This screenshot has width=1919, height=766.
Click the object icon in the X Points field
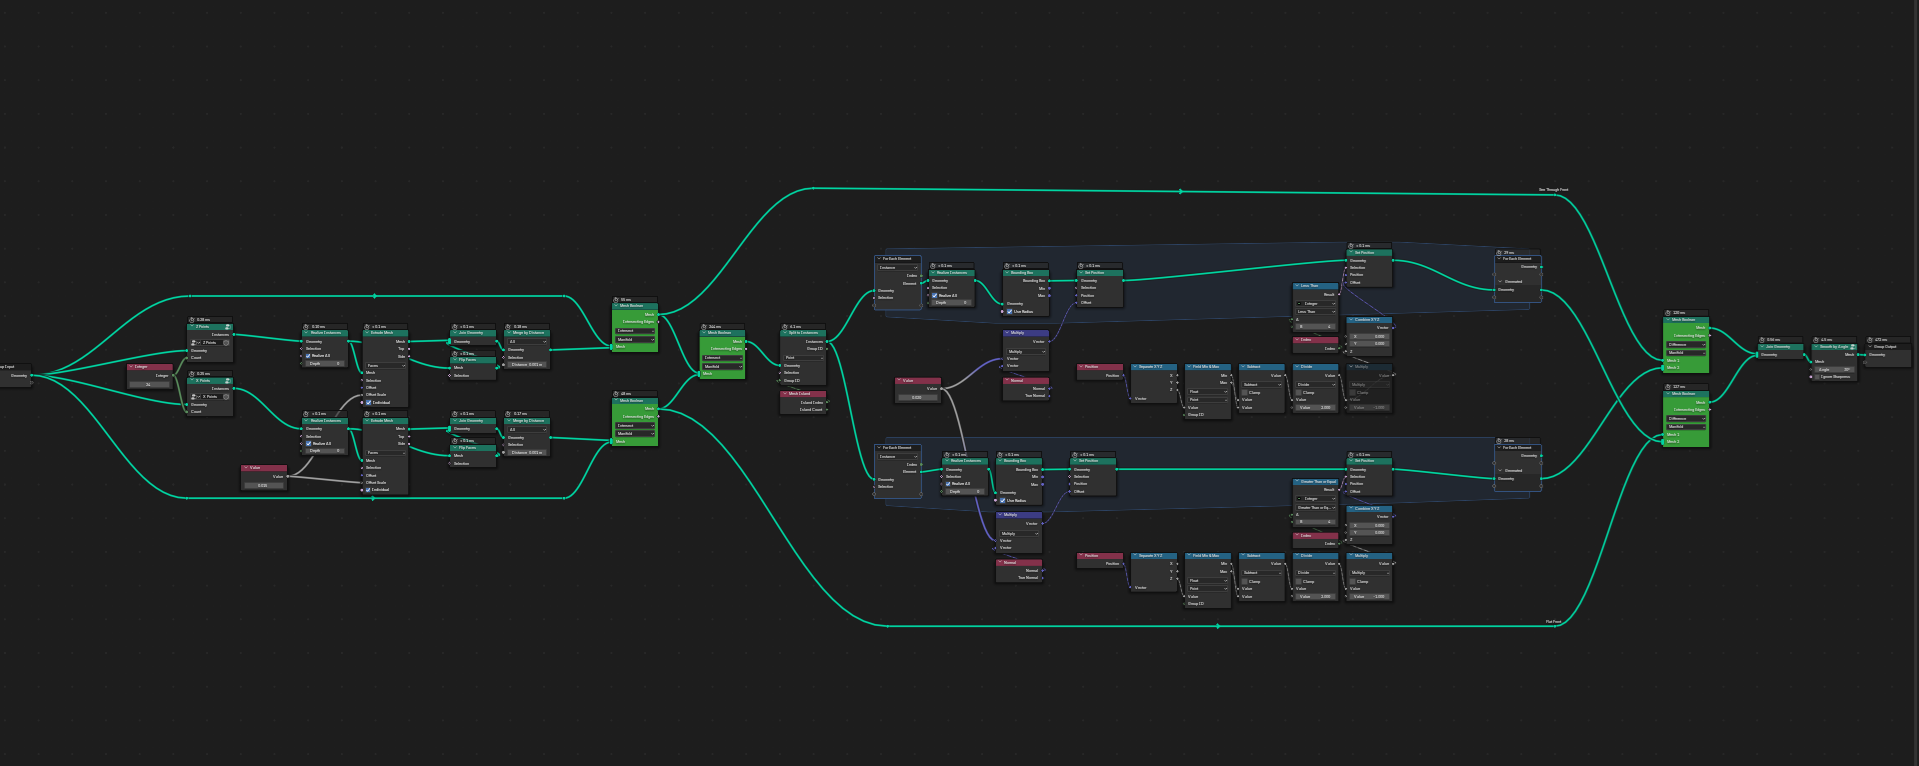194,396
